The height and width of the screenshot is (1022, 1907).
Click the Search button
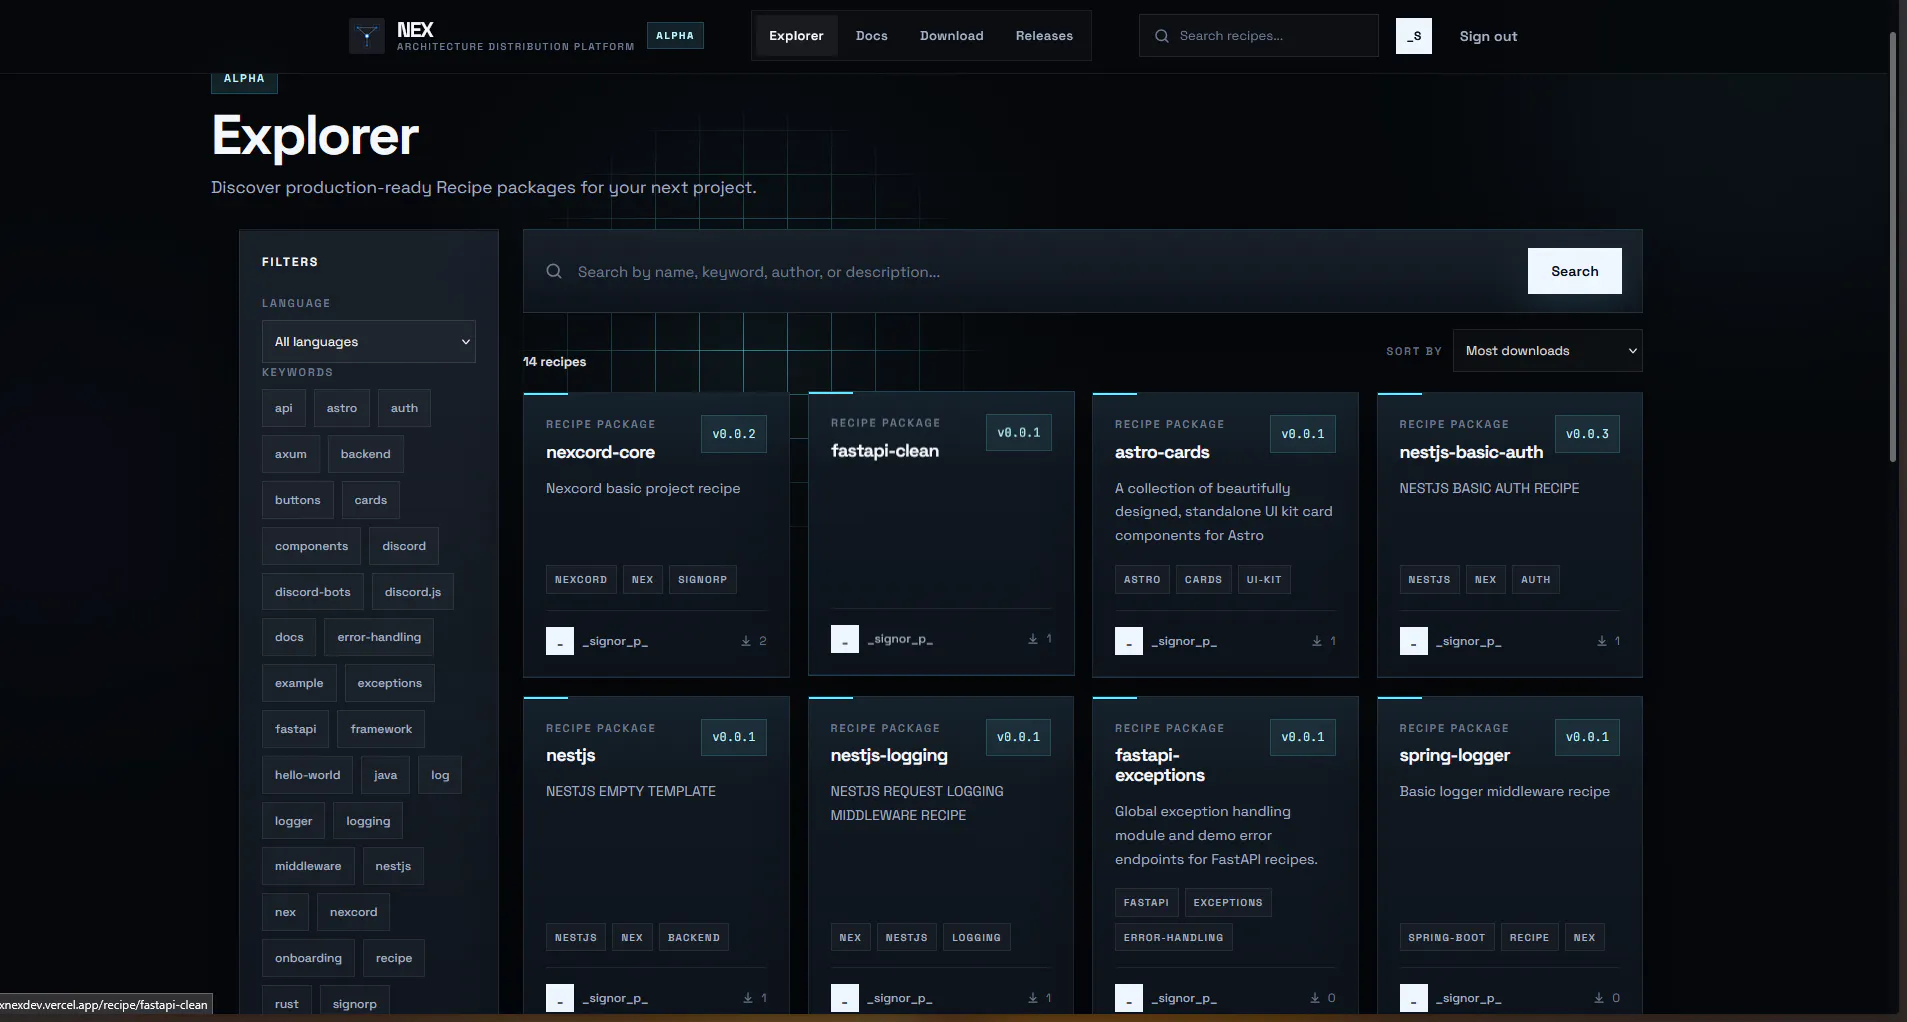pyautogui.click(x=1575, y=271)
